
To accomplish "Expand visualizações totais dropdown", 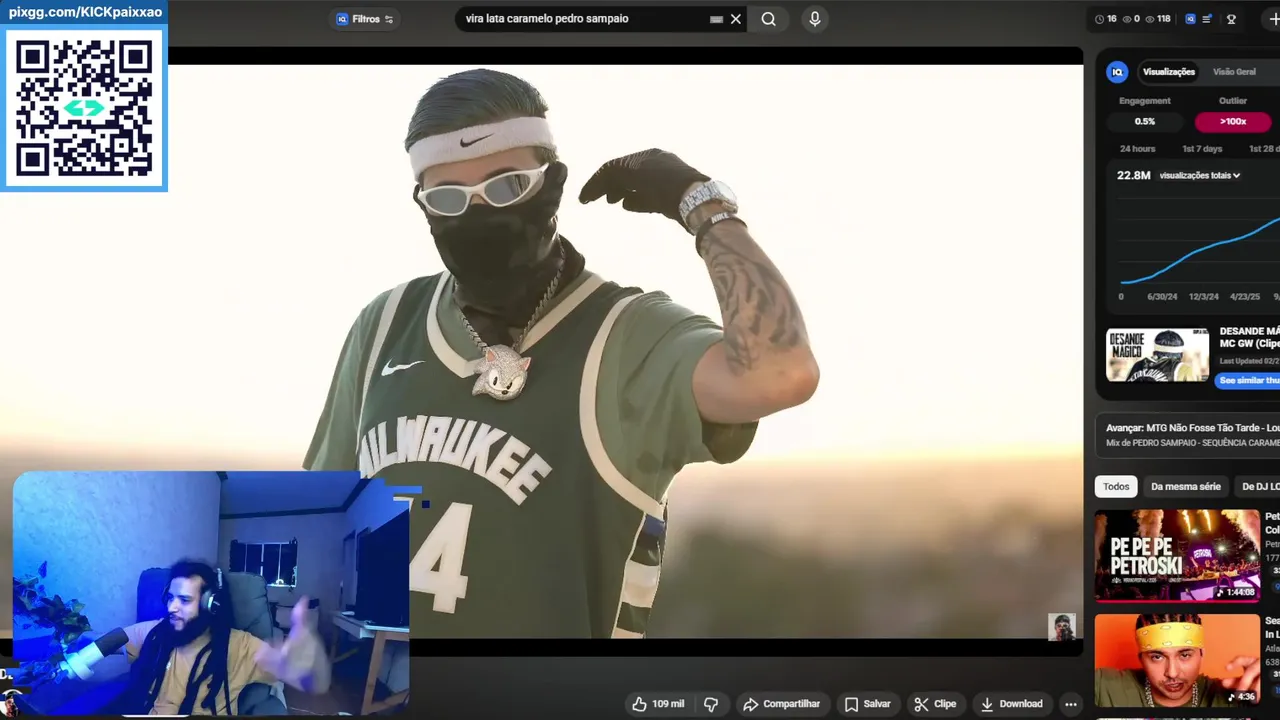I will point(1200,175).
